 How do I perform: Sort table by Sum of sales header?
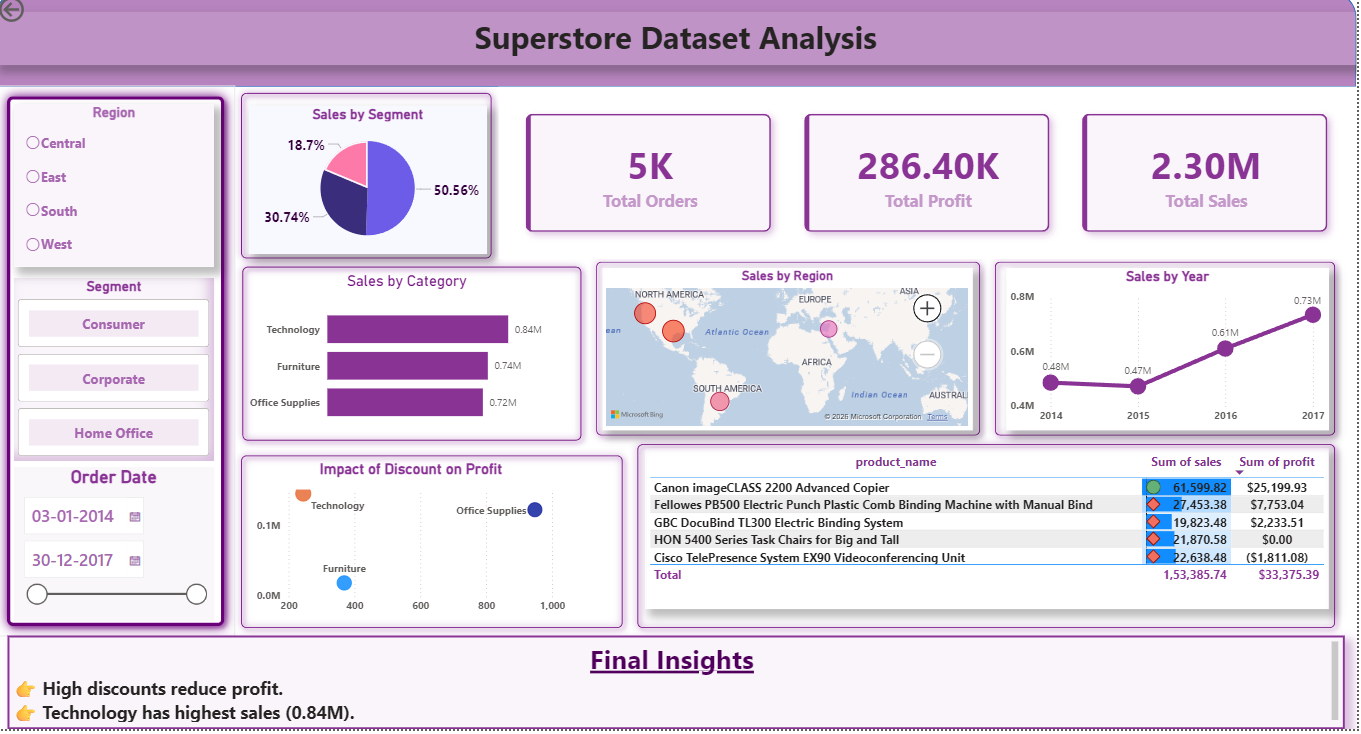1186,462
